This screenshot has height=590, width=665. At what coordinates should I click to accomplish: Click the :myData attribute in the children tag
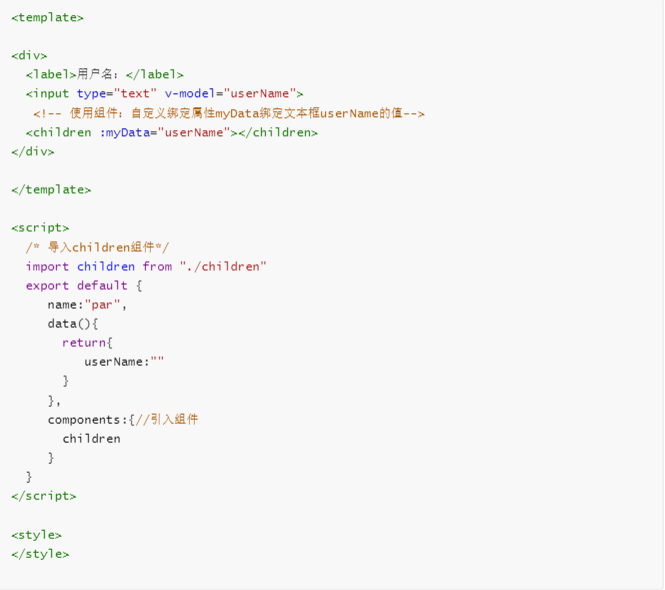pos(124,132)
